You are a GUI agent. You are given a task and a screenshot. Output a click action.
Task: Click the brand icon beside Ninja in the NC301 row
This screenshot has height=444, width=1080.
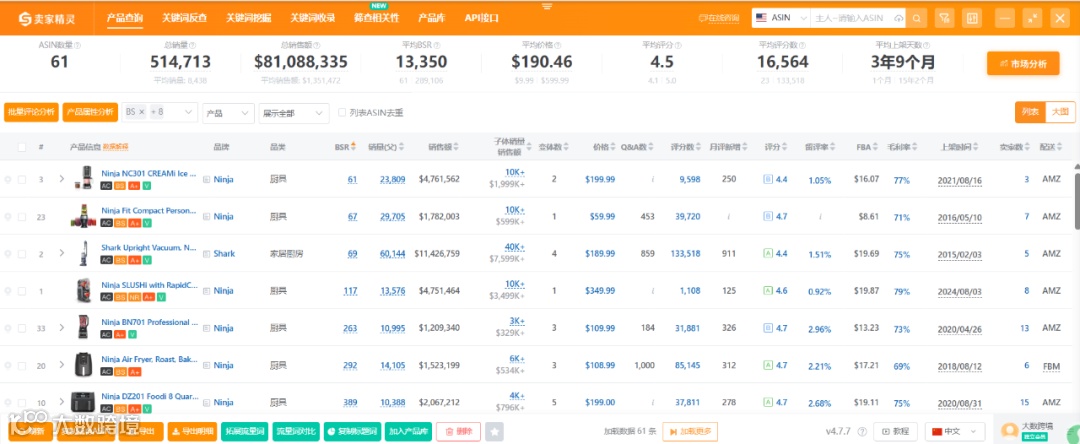(x=207, y=179)
